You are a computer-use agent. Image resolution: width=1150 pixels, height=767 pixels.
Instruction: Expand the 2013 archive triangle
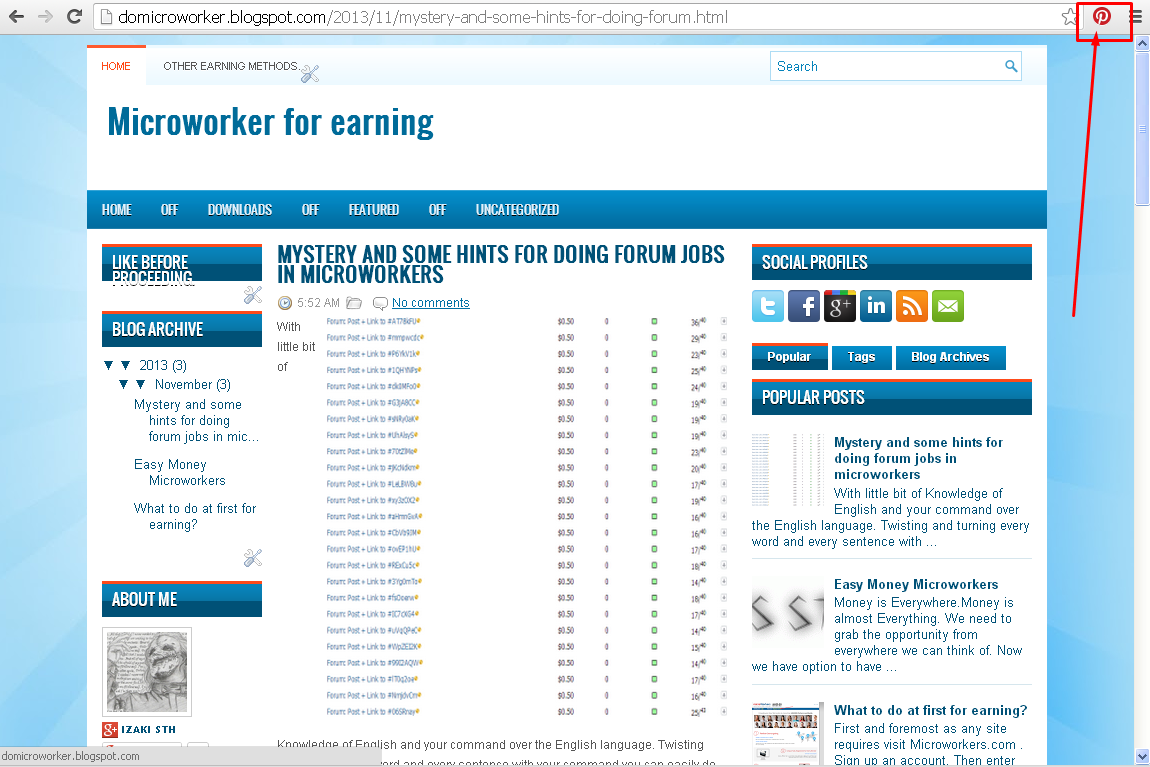coord(125,365)
